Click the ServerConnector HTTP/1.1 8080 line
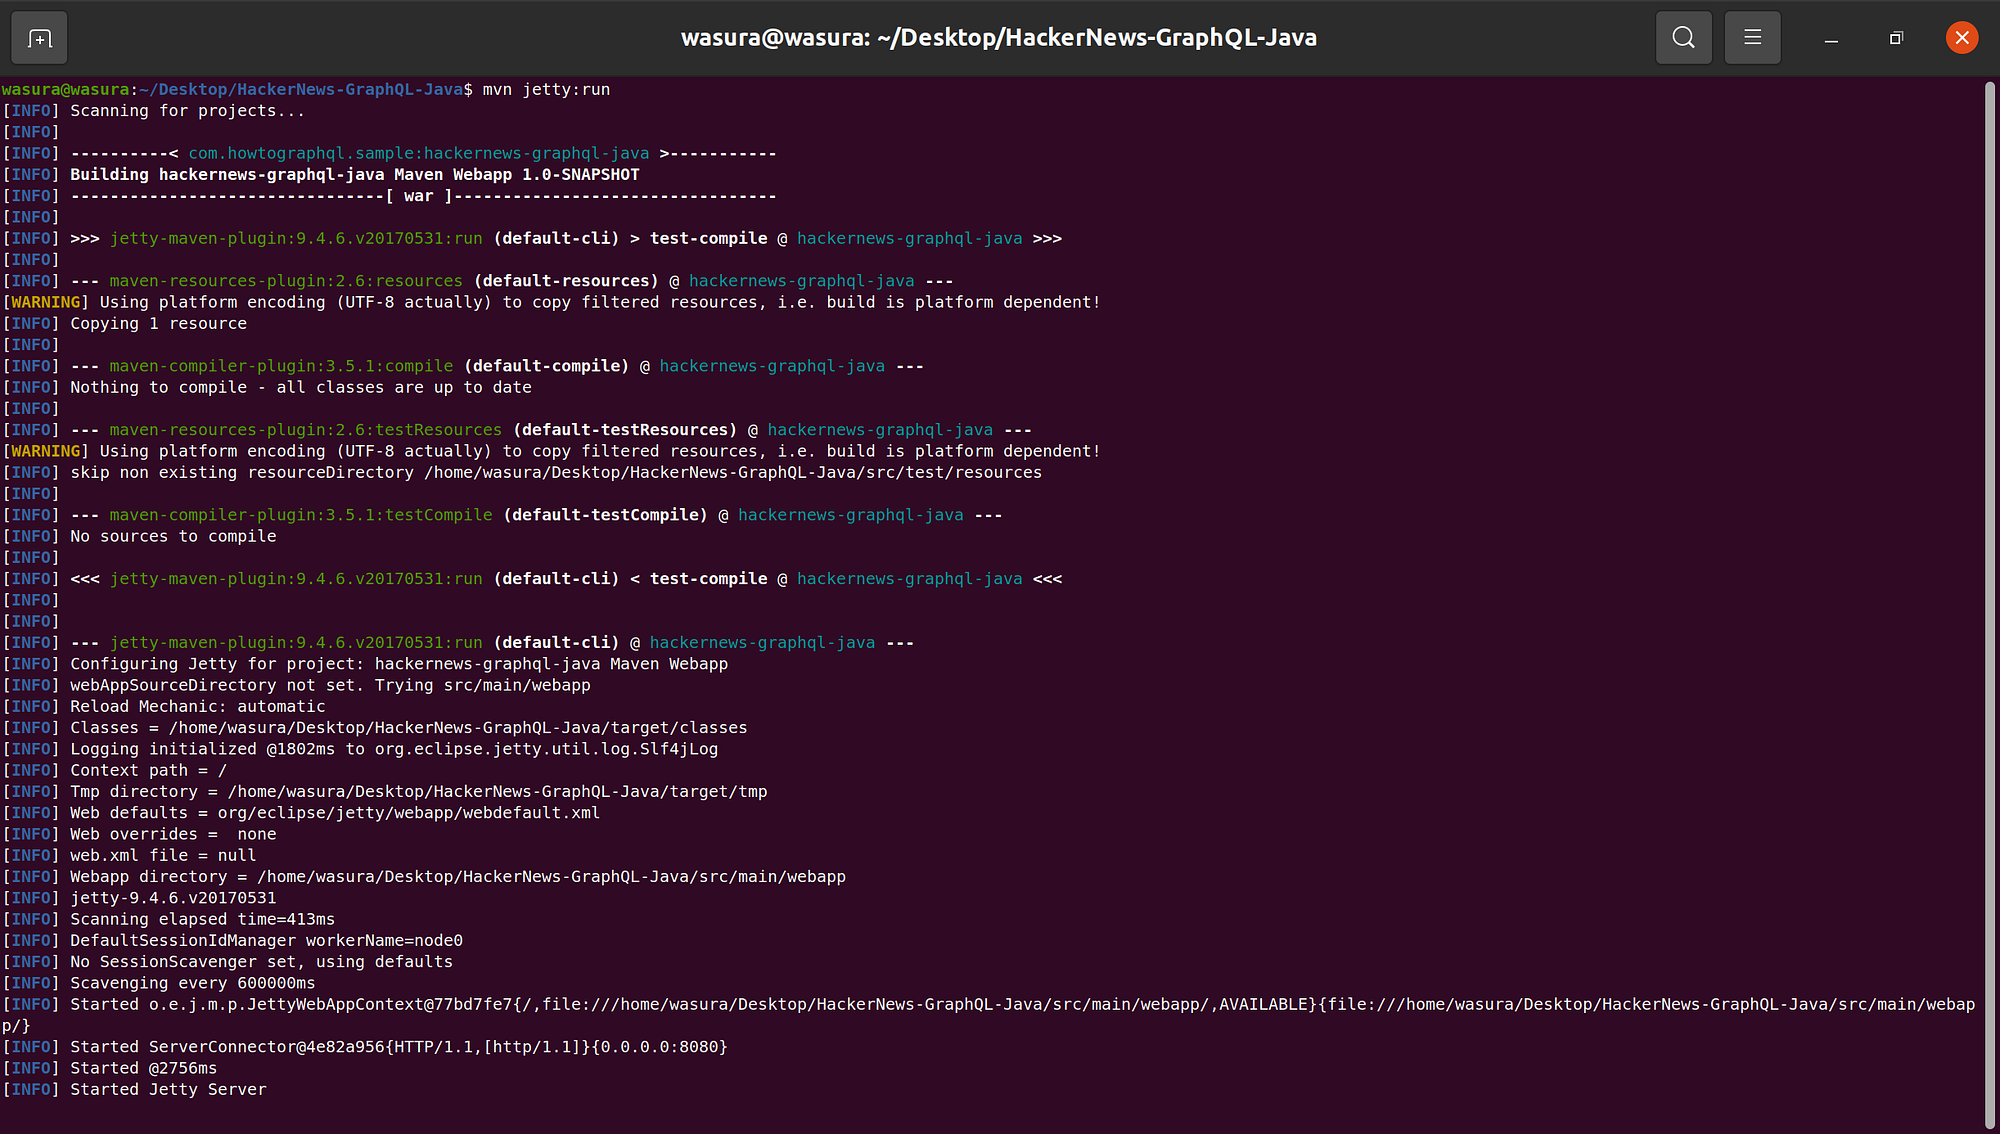Screen dimensions: 2000x1134 [400, 1046]
